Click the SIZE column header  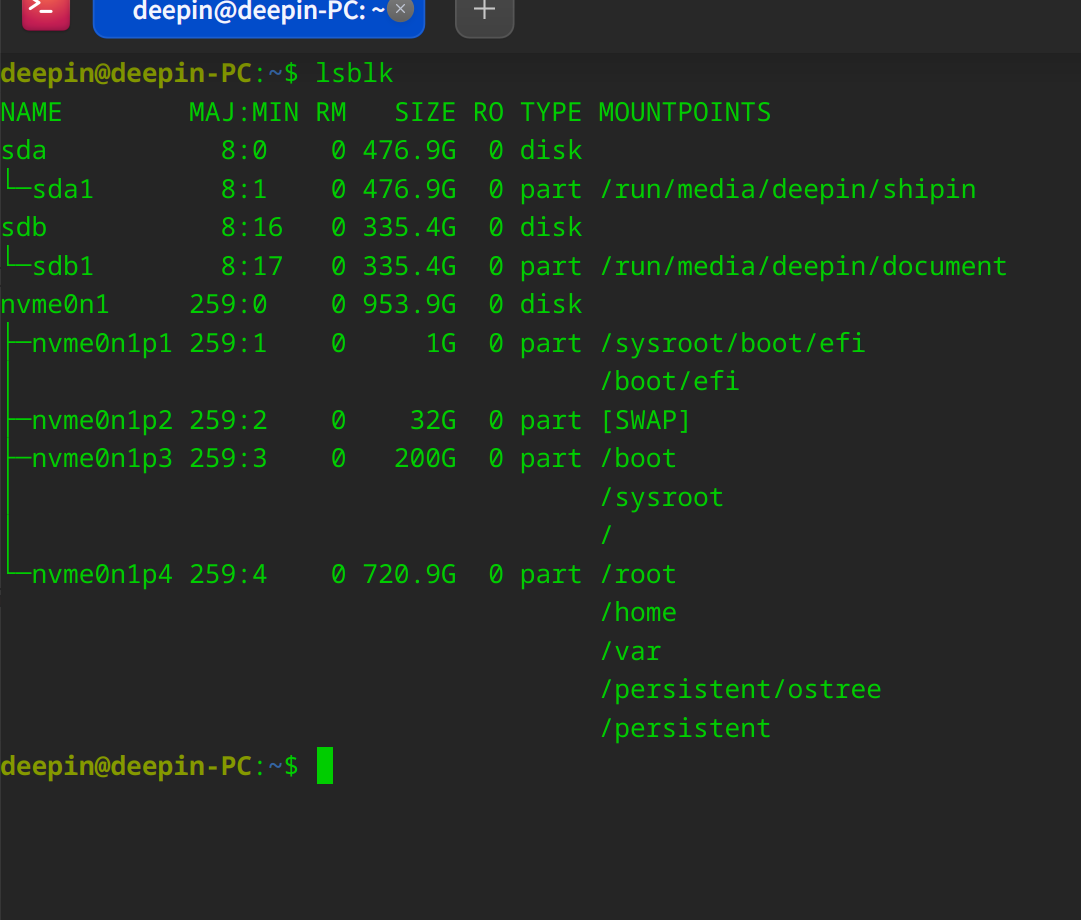[x=425, y=112]
